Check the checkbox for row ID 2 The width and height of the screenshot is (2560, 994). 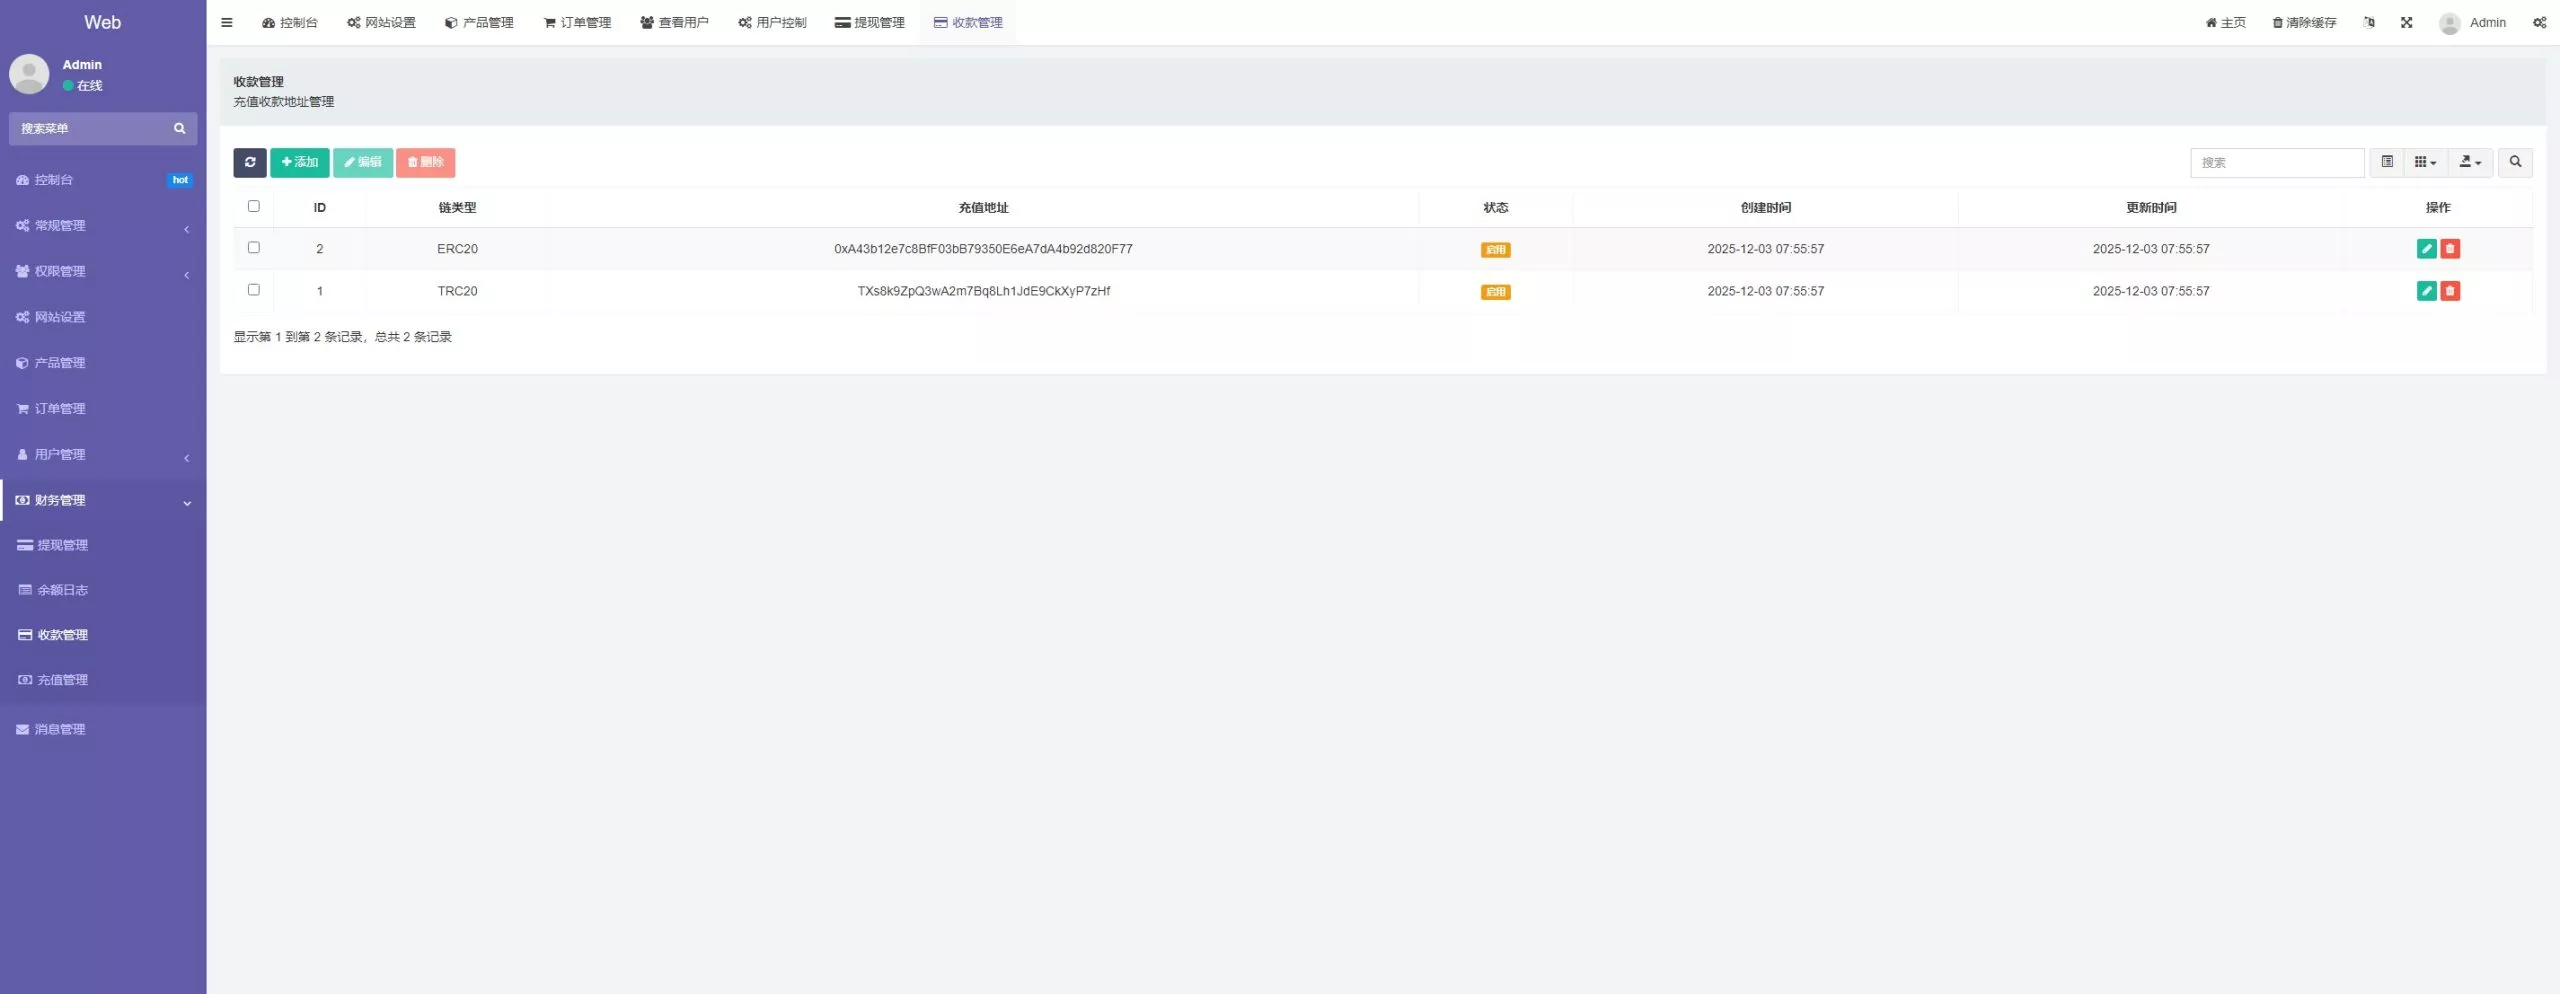(x=254, y=247)
